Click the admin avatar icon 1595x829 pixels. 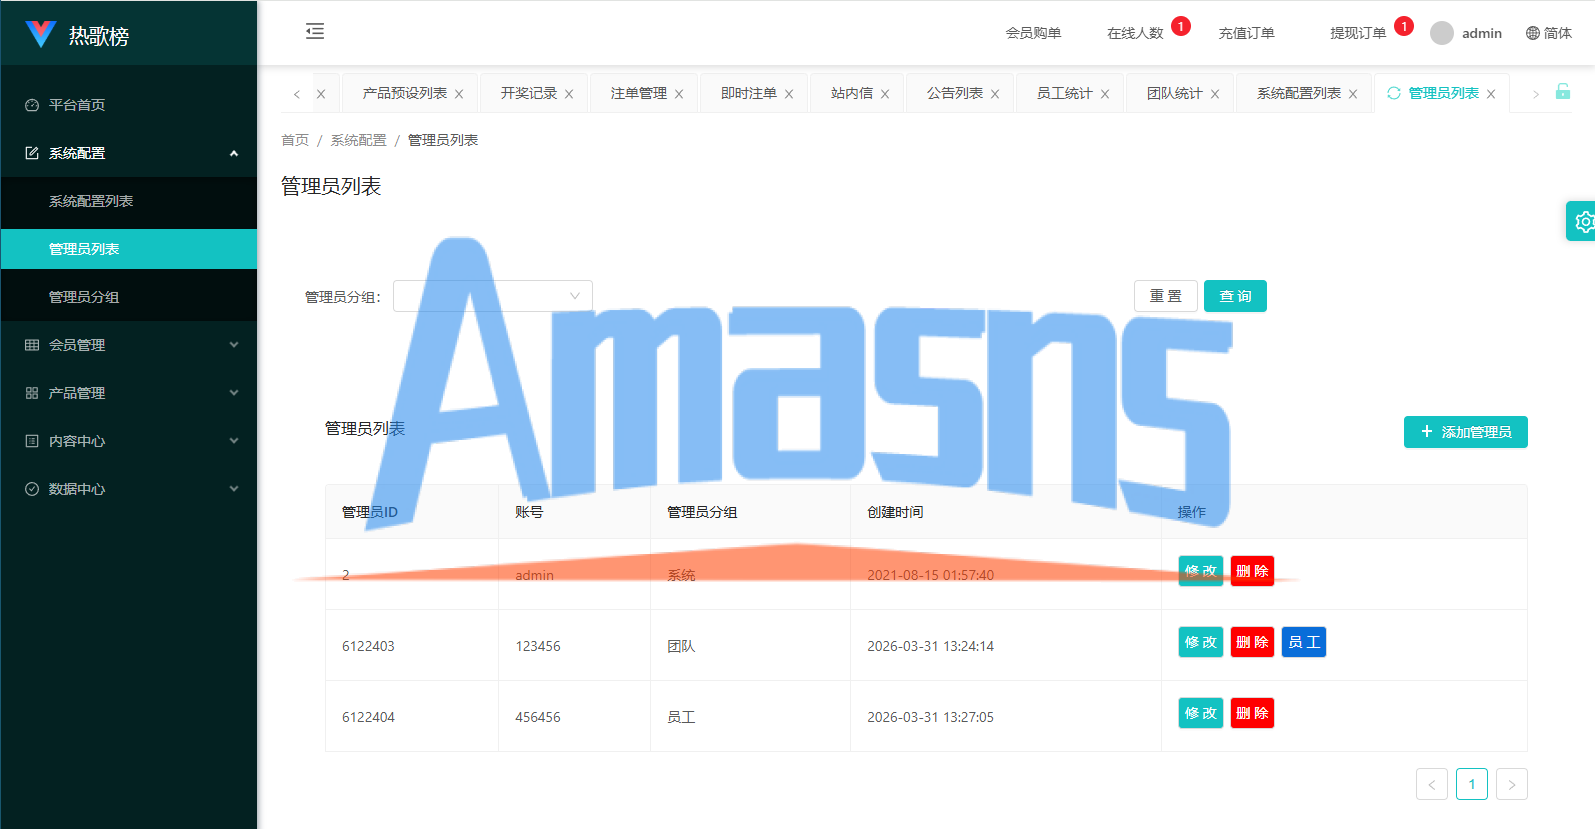pos(1442,33)
